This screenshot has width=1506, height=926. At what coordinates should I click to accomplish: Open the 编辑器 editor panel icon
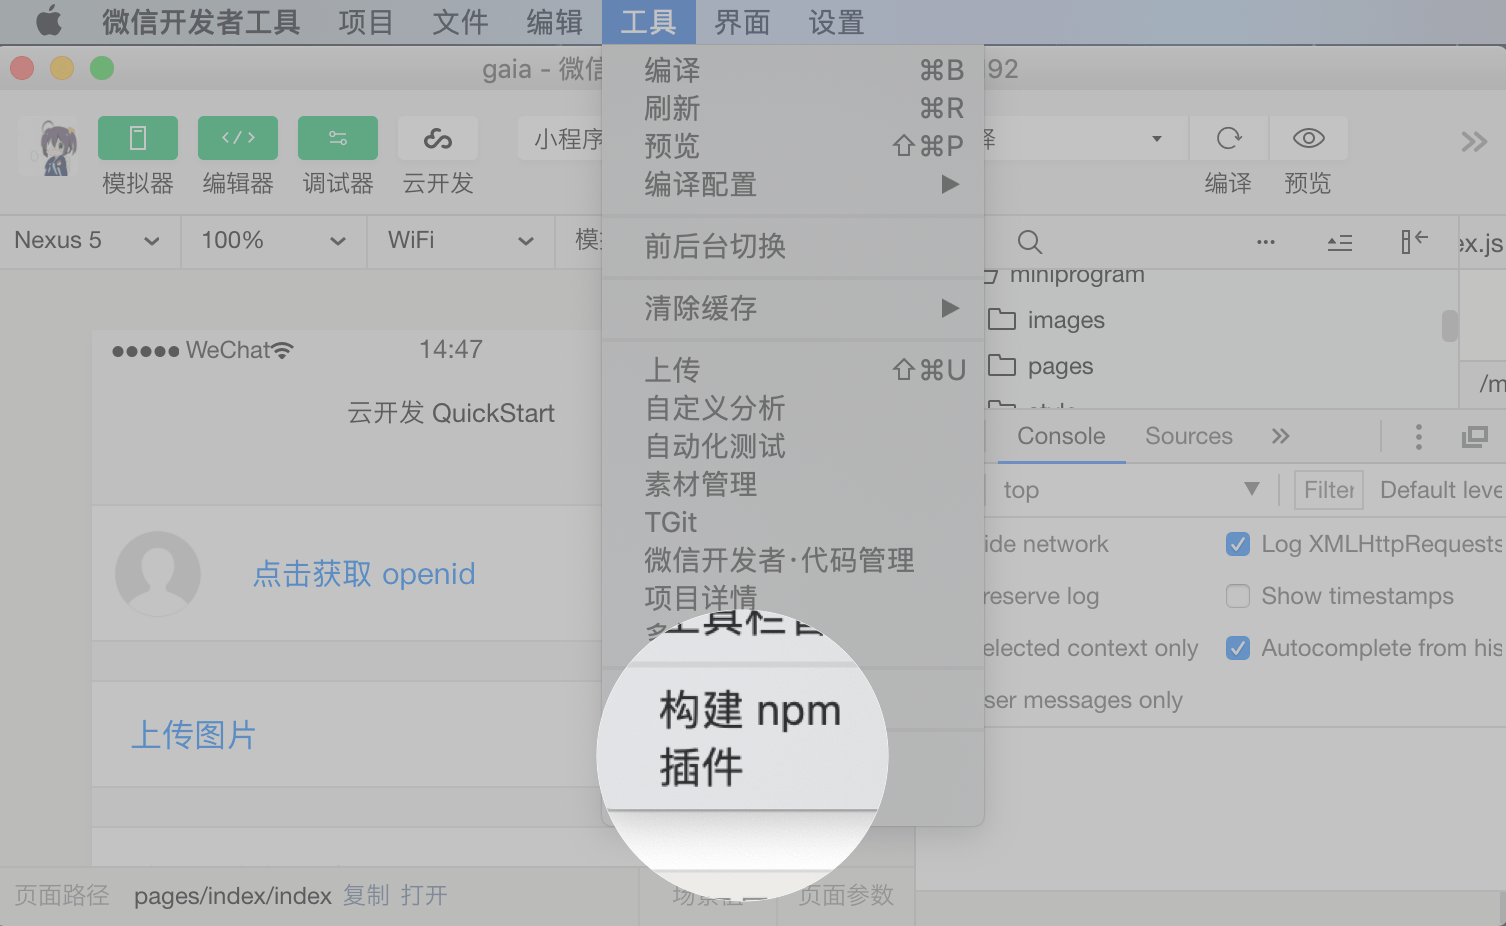coord(237,138)
